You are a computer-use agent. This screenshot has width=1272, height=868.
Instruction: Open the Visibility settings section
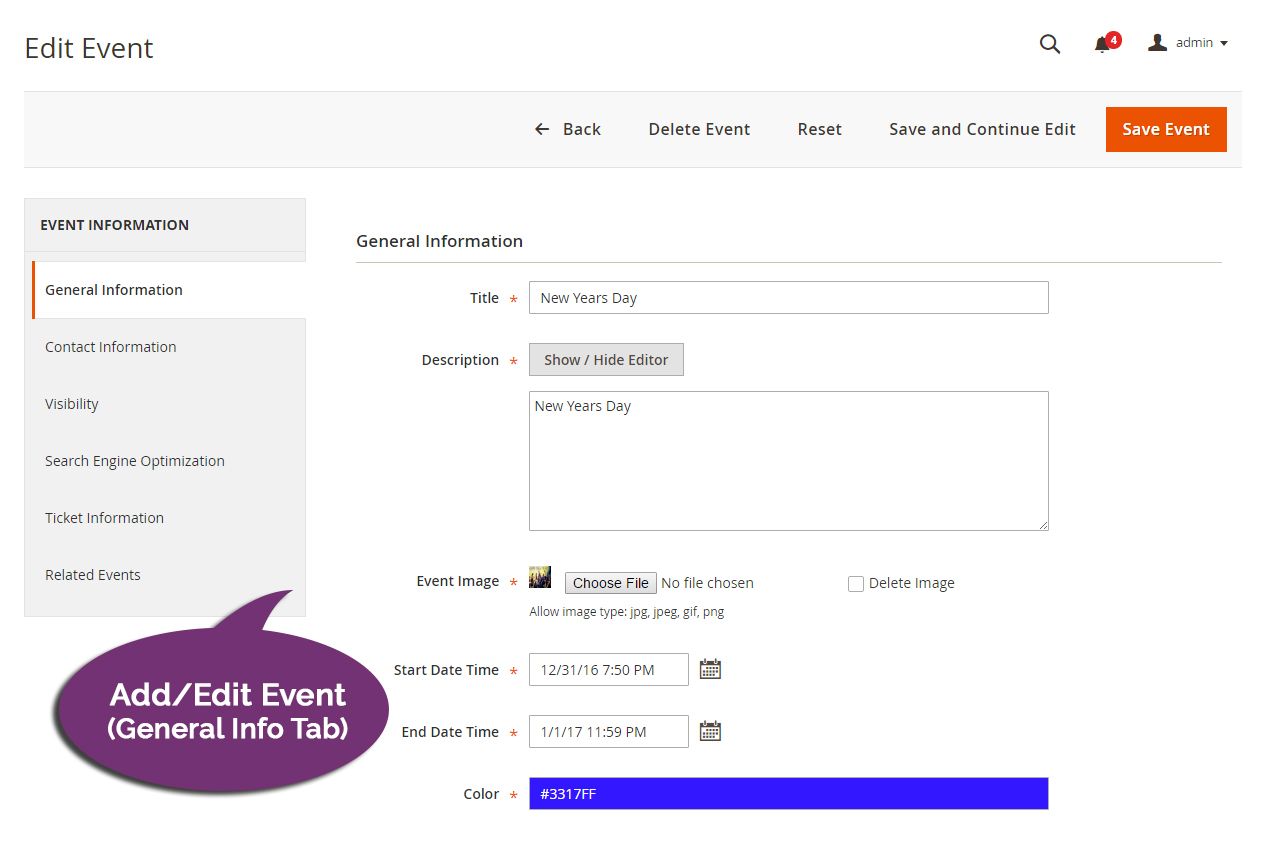click(72, 404)
